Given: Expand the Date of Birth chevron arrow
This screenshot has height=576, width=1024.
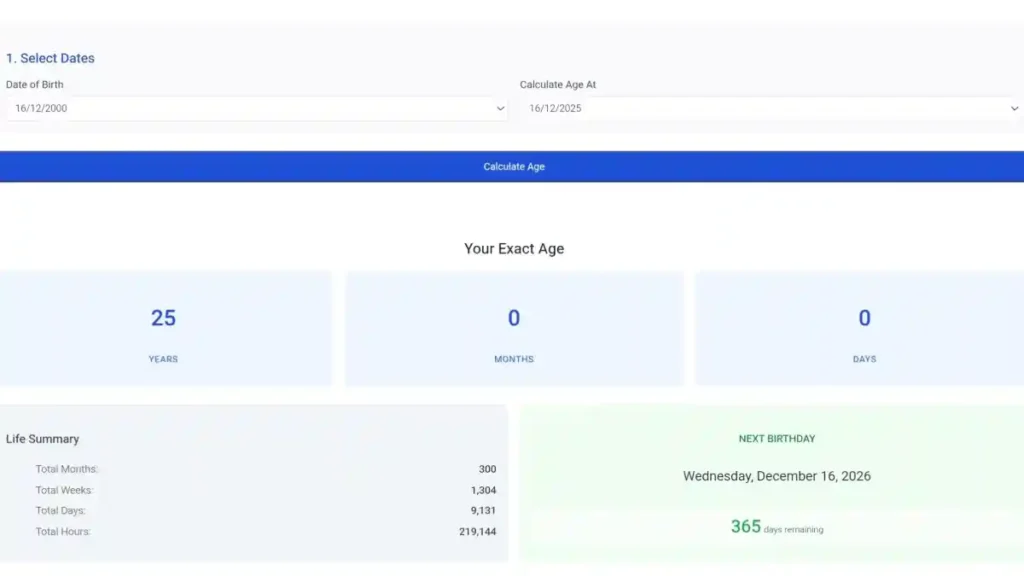Looking at the screenshot, I should pos(500,108).
